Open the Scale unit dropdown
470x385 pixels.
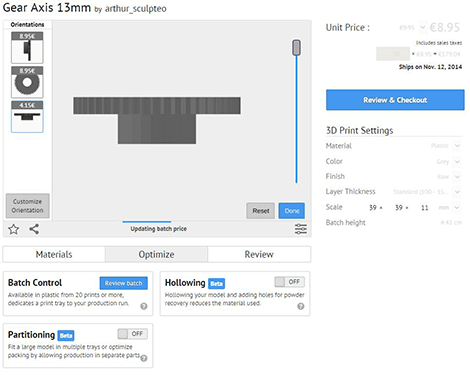457,207
